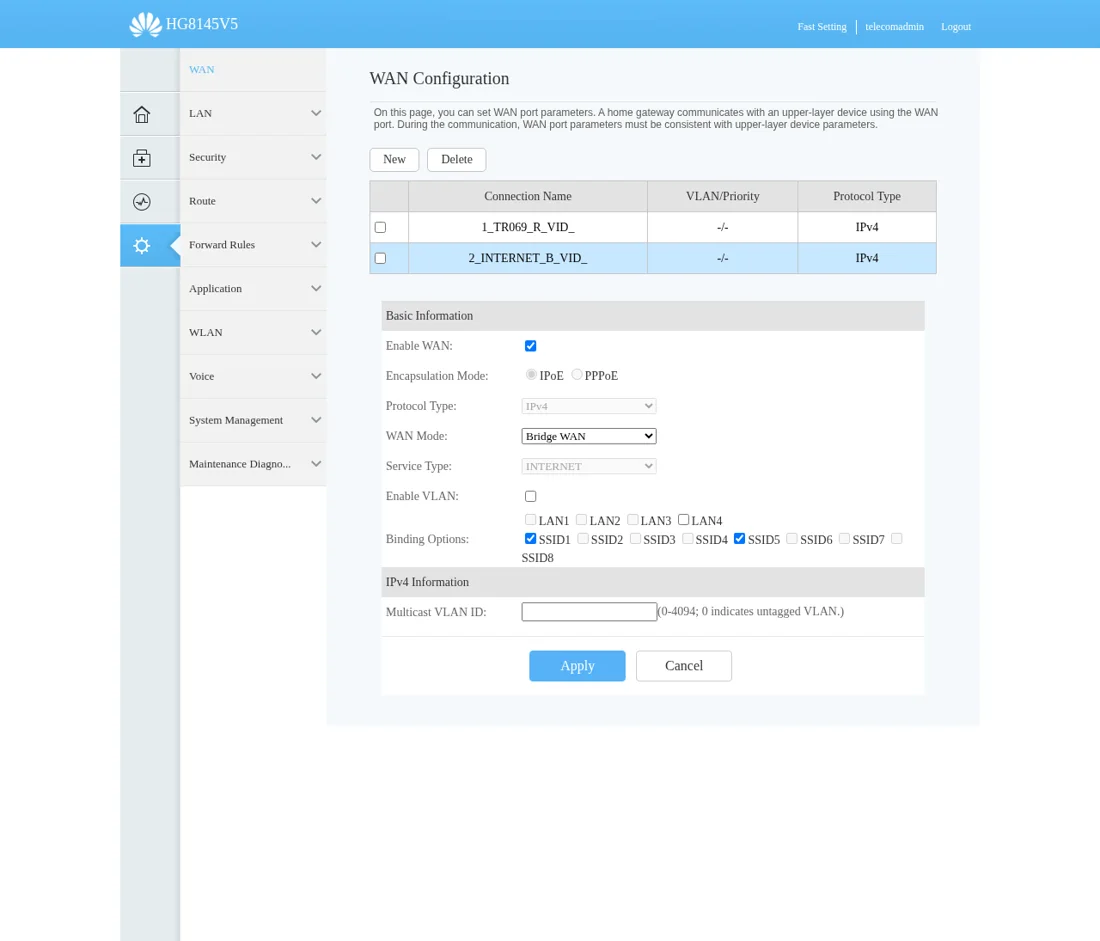Image resolution: width=1100 pixels, height=941 pixels.
Task: Click the Delete button
Action: point(457,159)
